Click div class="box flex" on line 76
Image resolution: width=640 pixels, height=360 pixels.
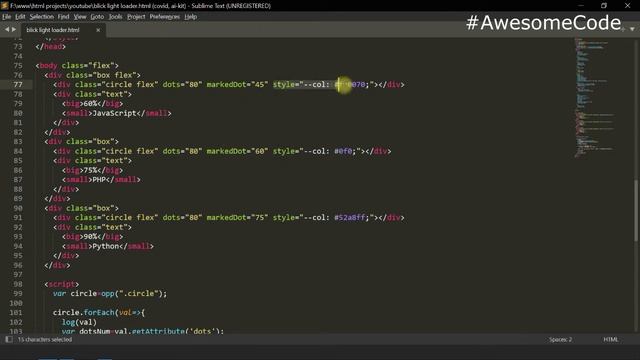92,75
